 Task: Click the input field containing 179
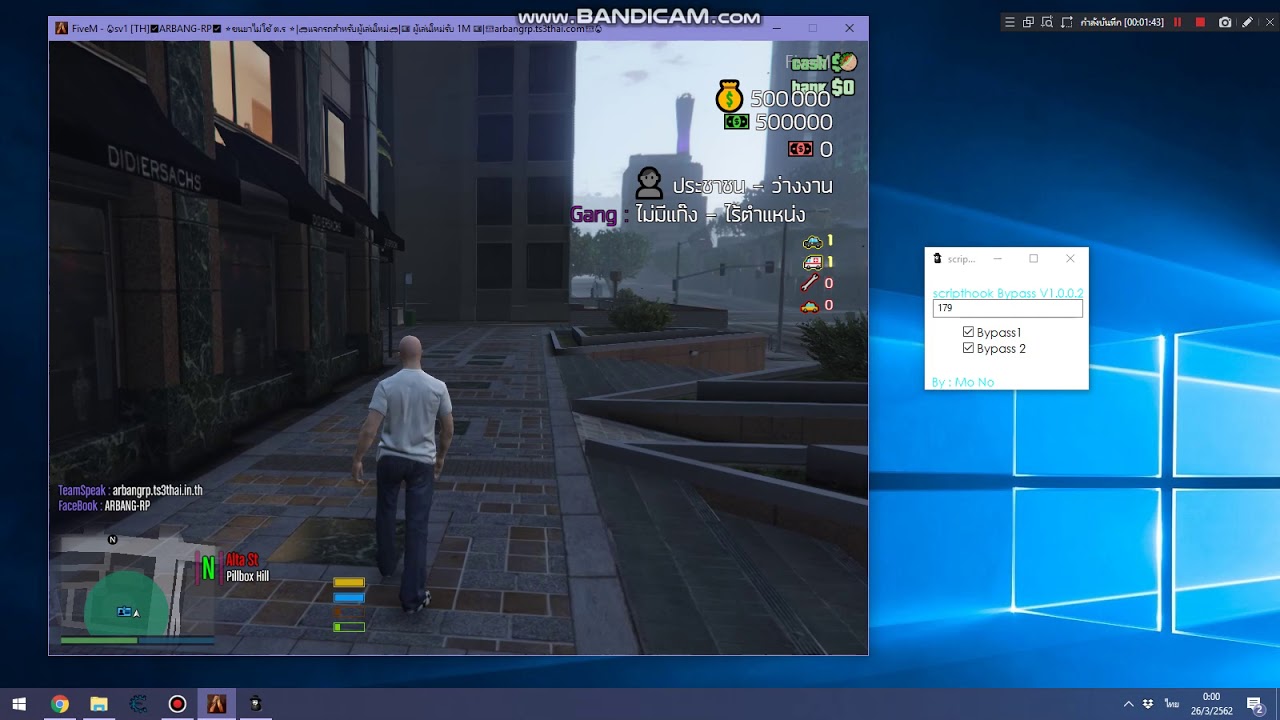1007,309
